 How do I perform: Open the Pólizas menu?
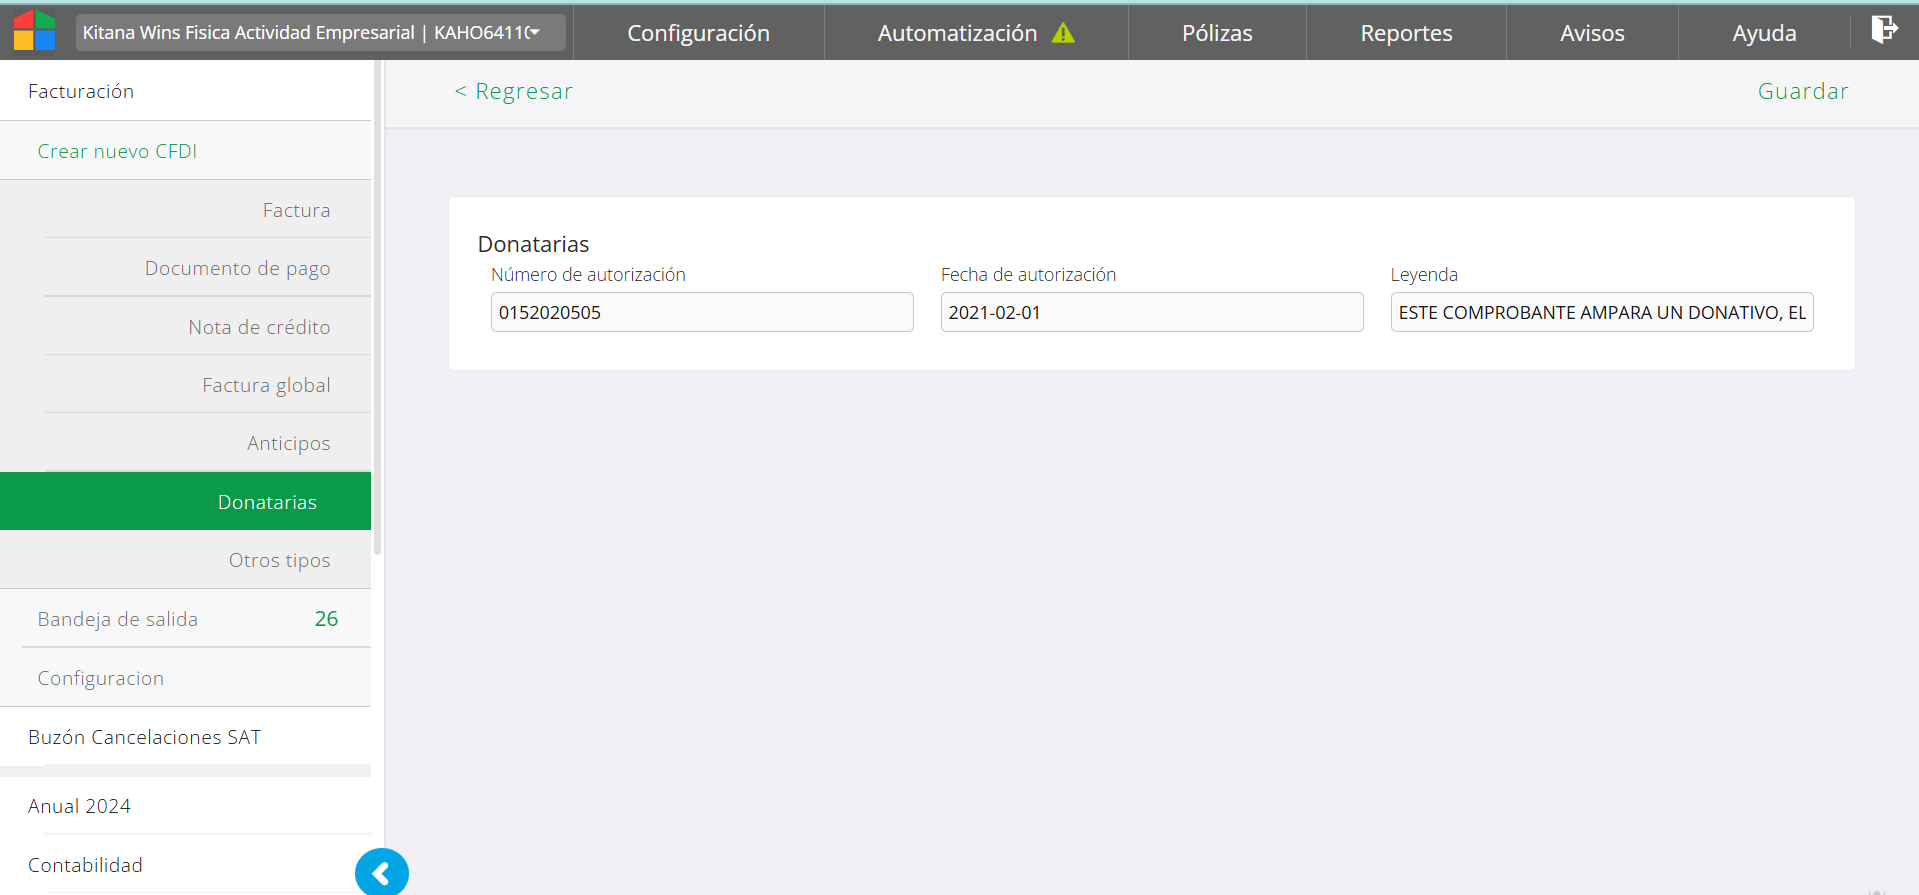[1216, 33]
